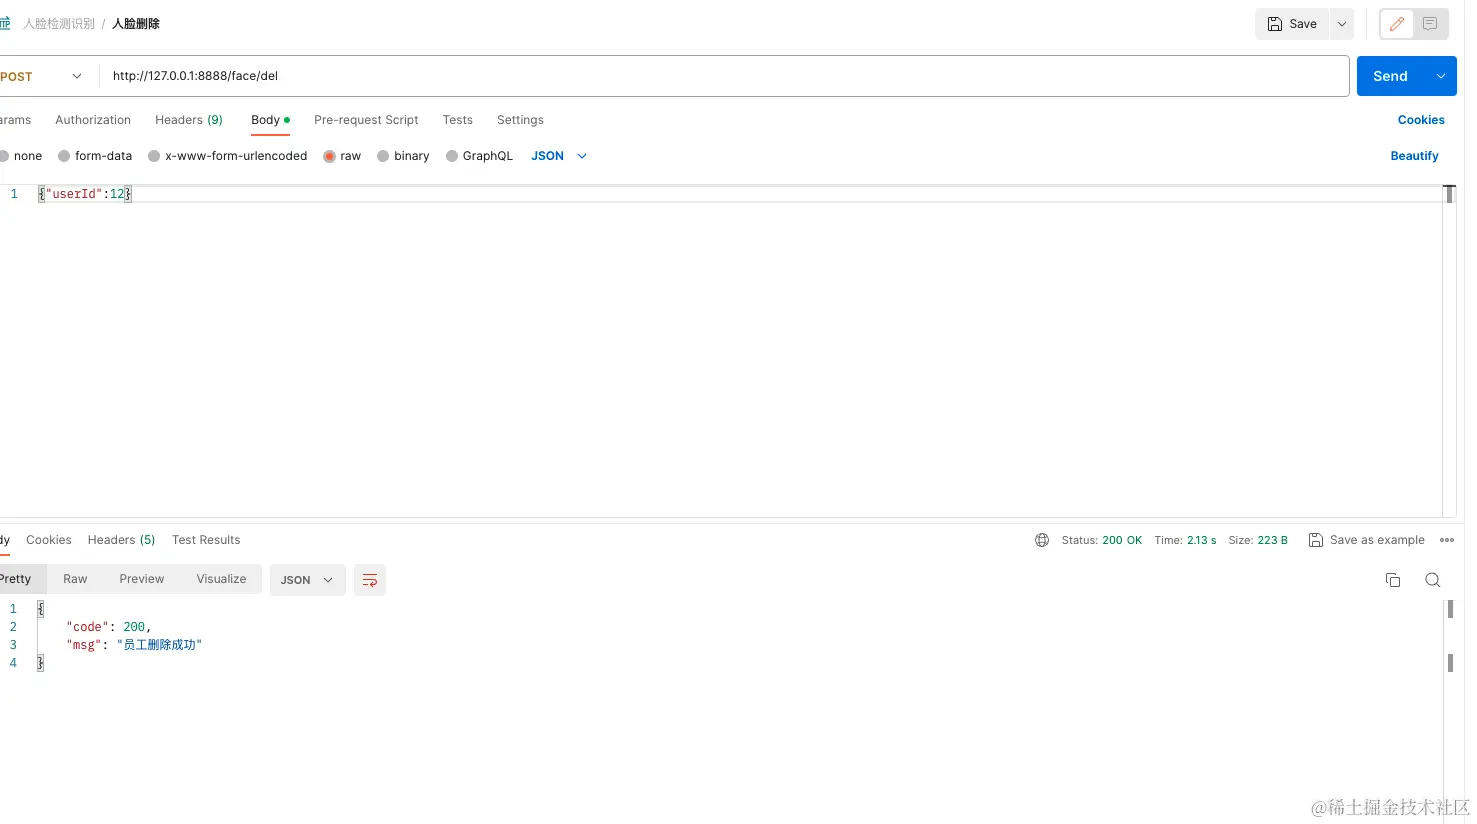Click the edit pencil icon
1477x824 pixels.
1397,24
